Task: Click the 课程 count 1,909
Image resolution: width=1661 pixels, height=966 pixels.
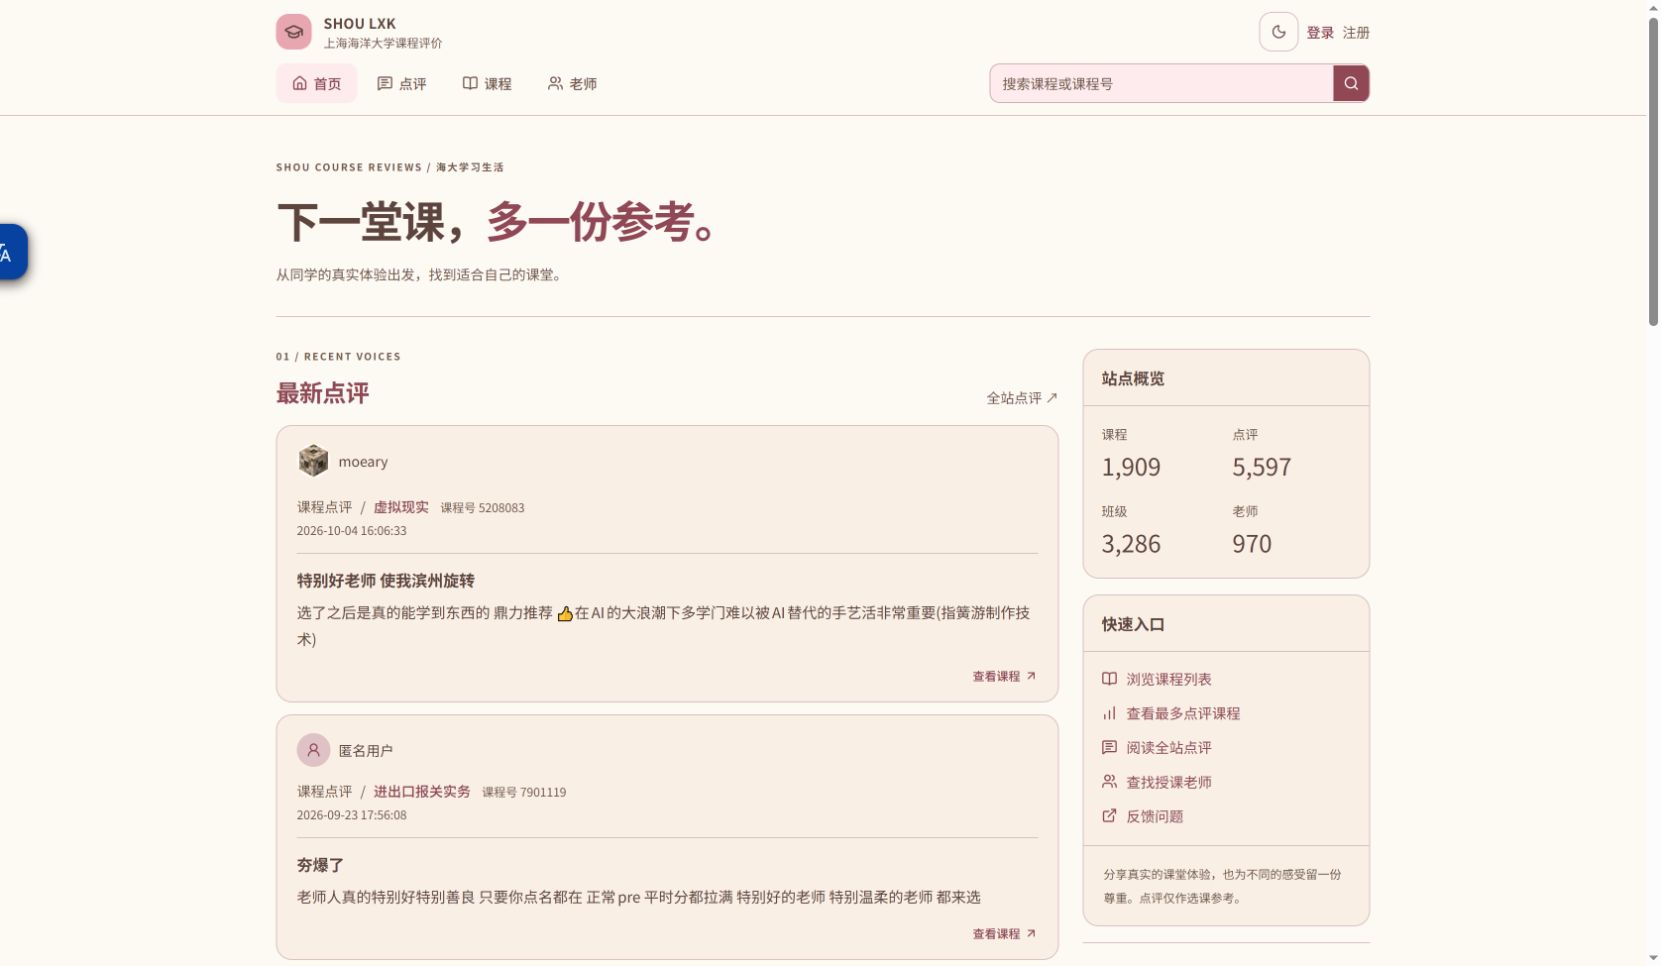Action: point(1131,467)
